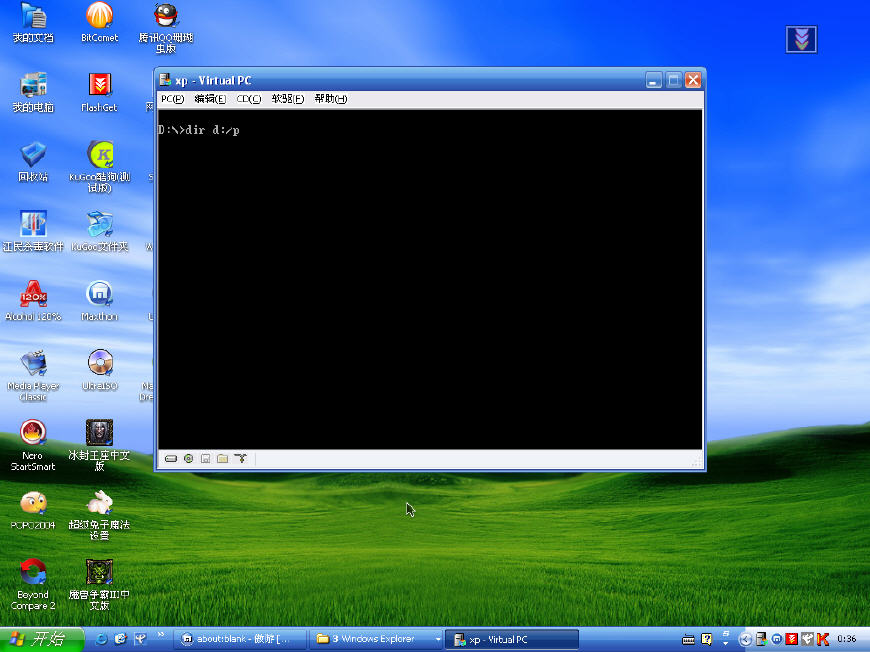The height and width of the screenshot is (652, 870).
Task: Select the 江民杀毒软件 antivirus icon
Action: [x=33, y=232]
